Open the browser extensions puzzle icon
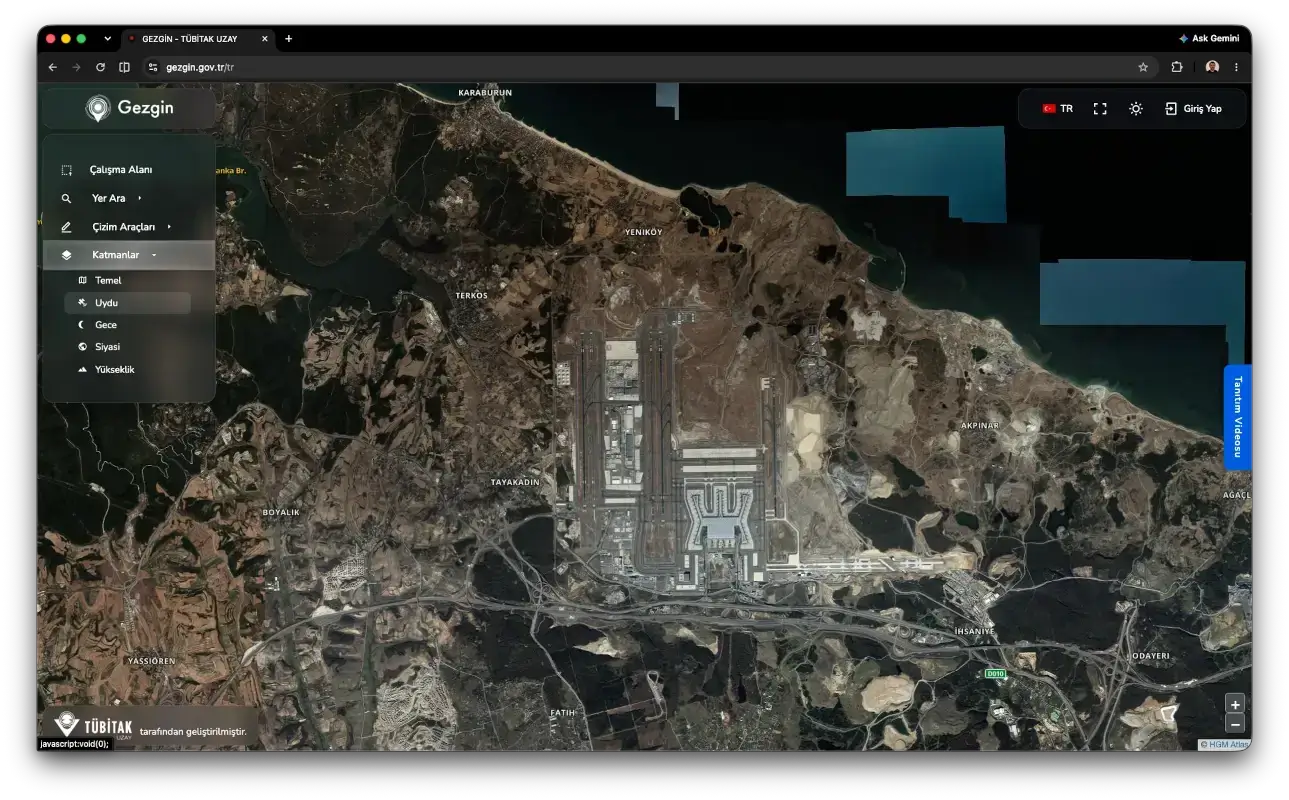Screen dimensions: 1289x800 pyautogui.click(x=1177, y=67)
